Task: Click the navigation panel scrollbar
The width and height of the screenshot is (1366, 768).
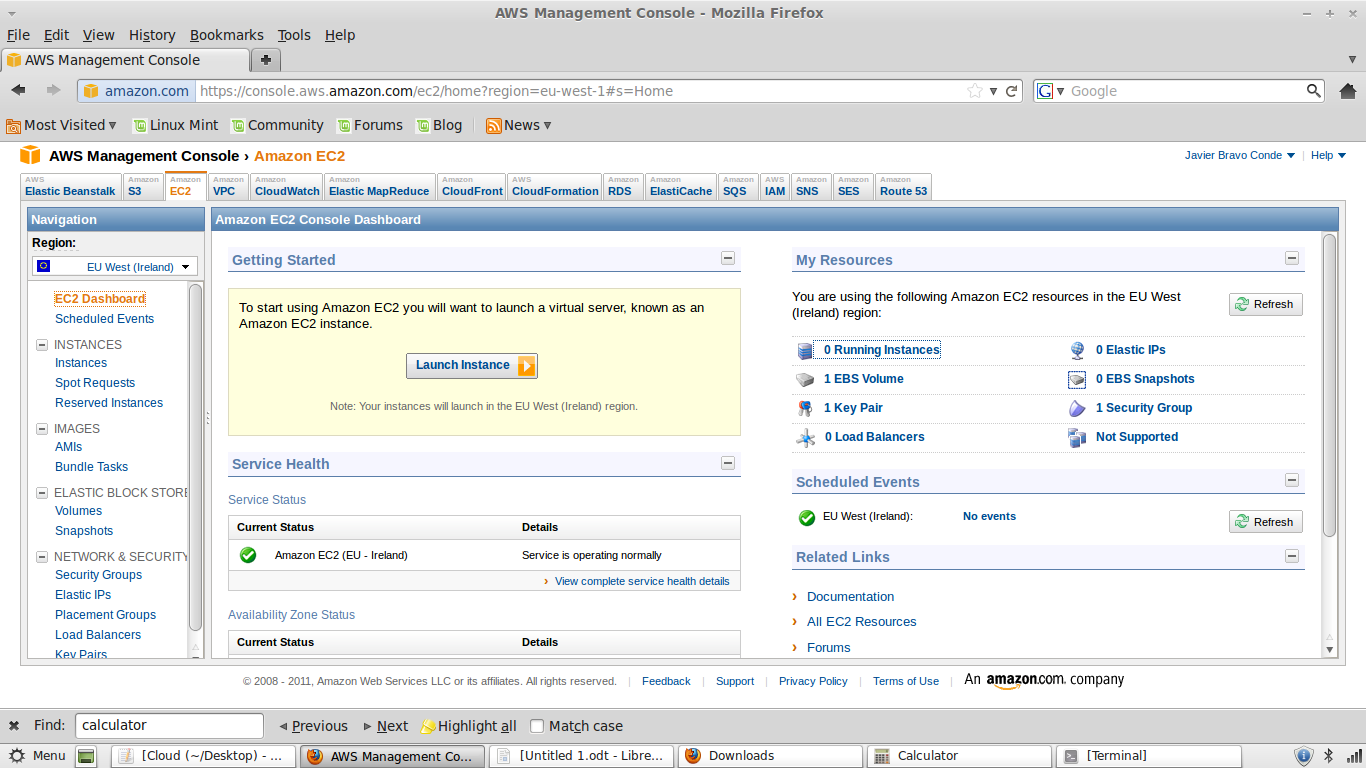Action: click(195, 458)
